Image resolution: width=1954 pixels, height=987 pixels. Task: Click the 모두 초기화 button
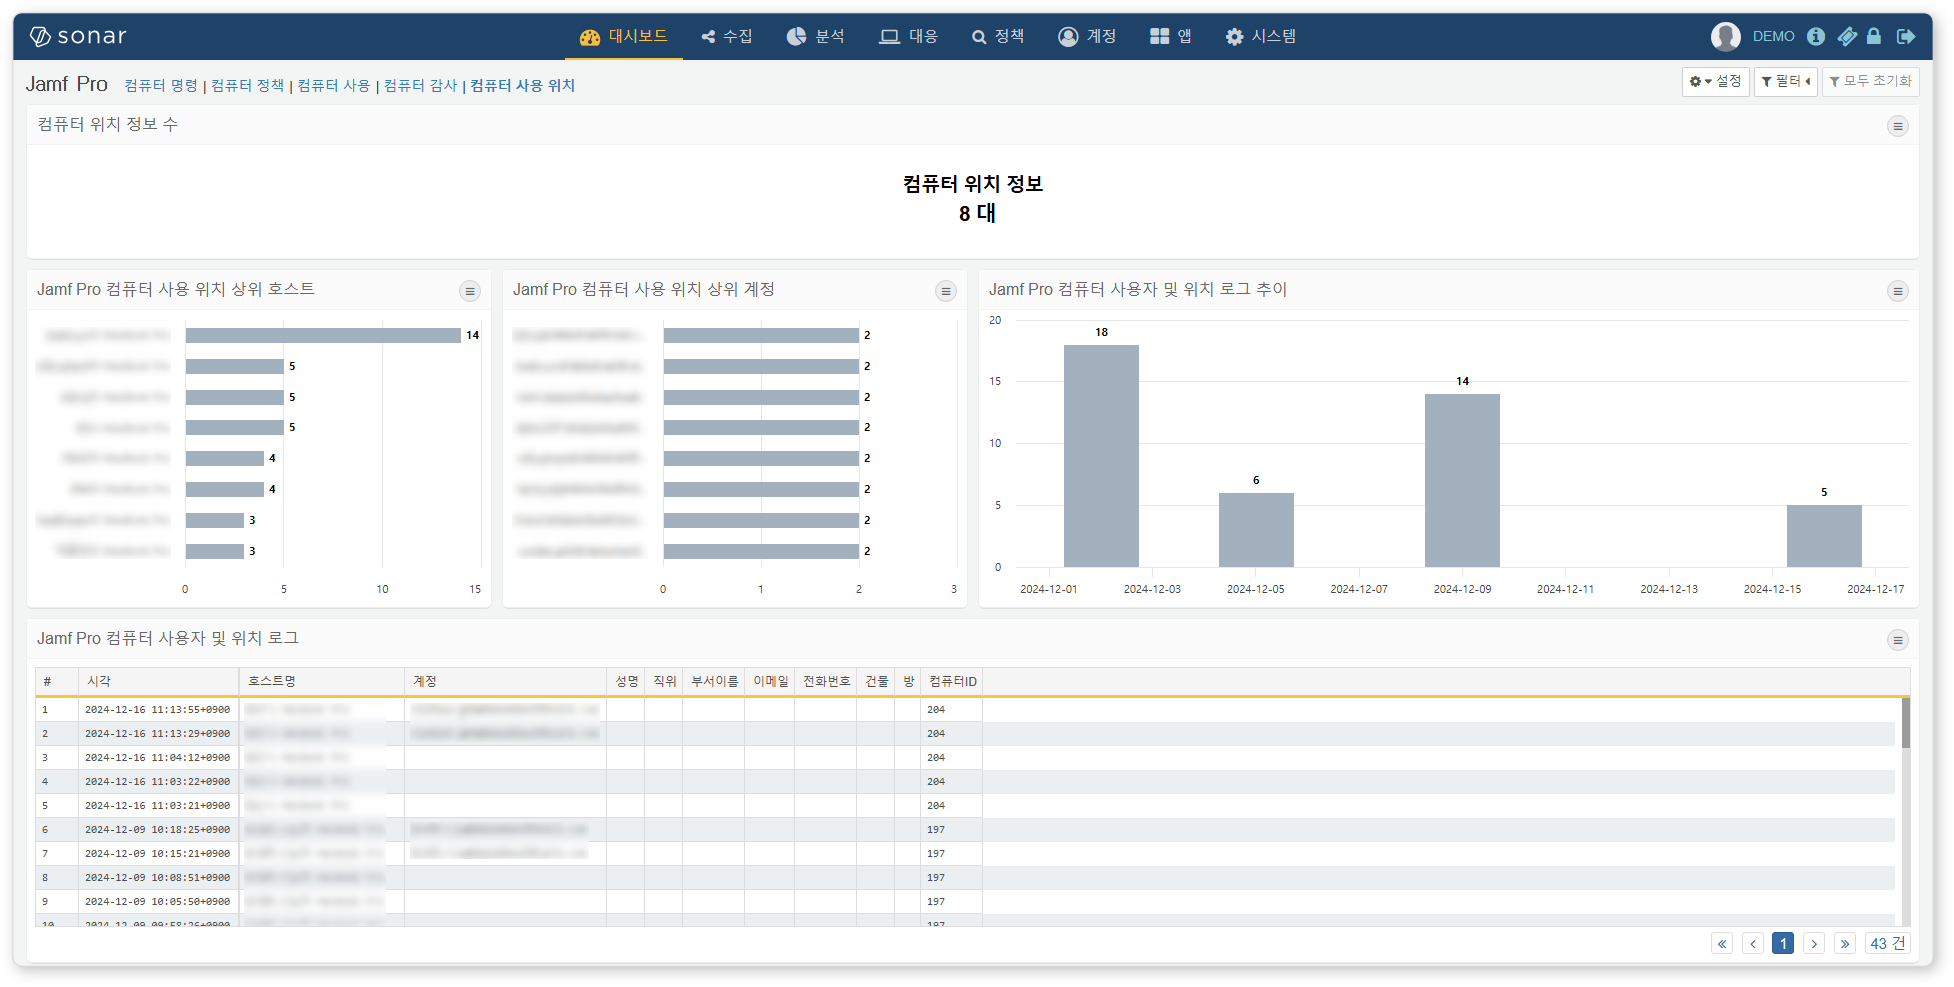tap(1870, 82)
